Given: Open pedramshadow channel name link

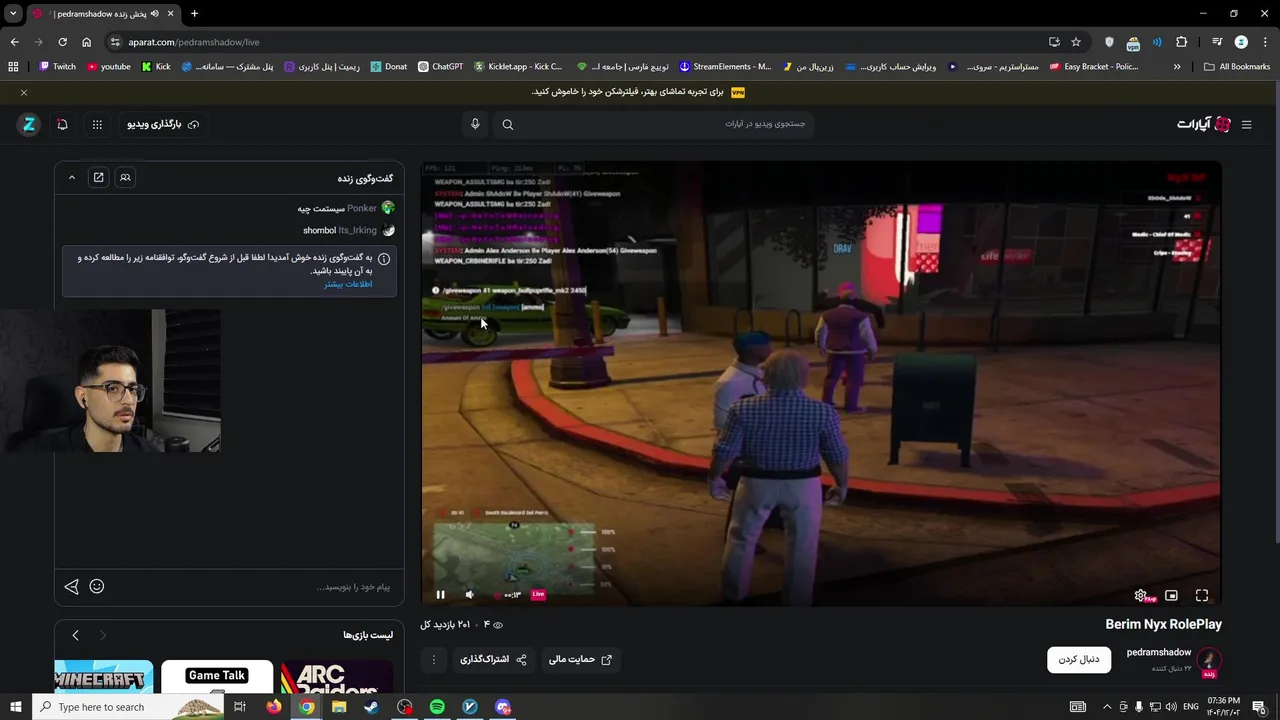Looking at the screenshot, I should [x=1159, y=652].
